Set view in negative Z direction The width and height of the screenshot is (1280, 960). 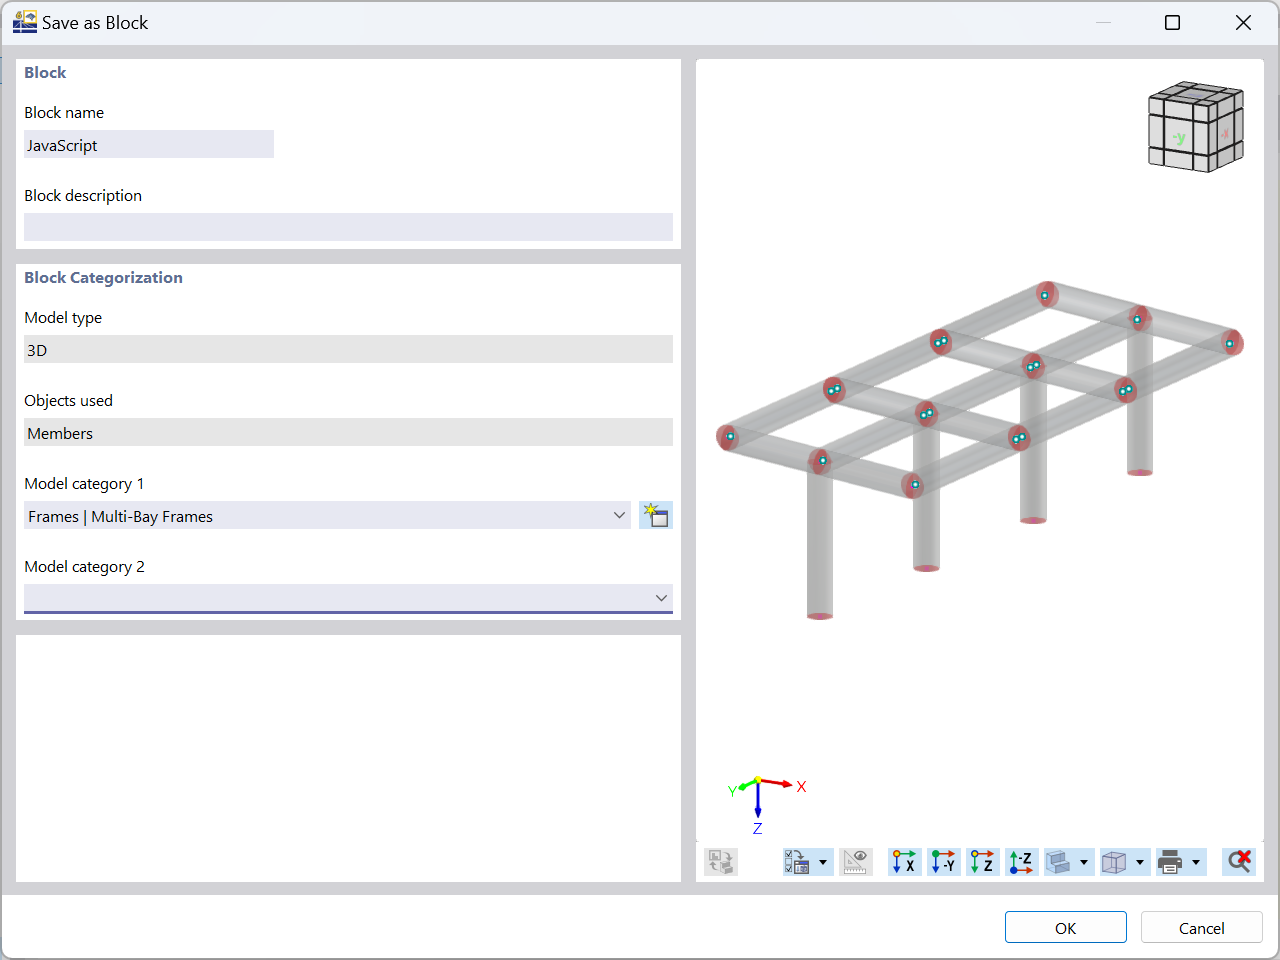point(1021,862)
